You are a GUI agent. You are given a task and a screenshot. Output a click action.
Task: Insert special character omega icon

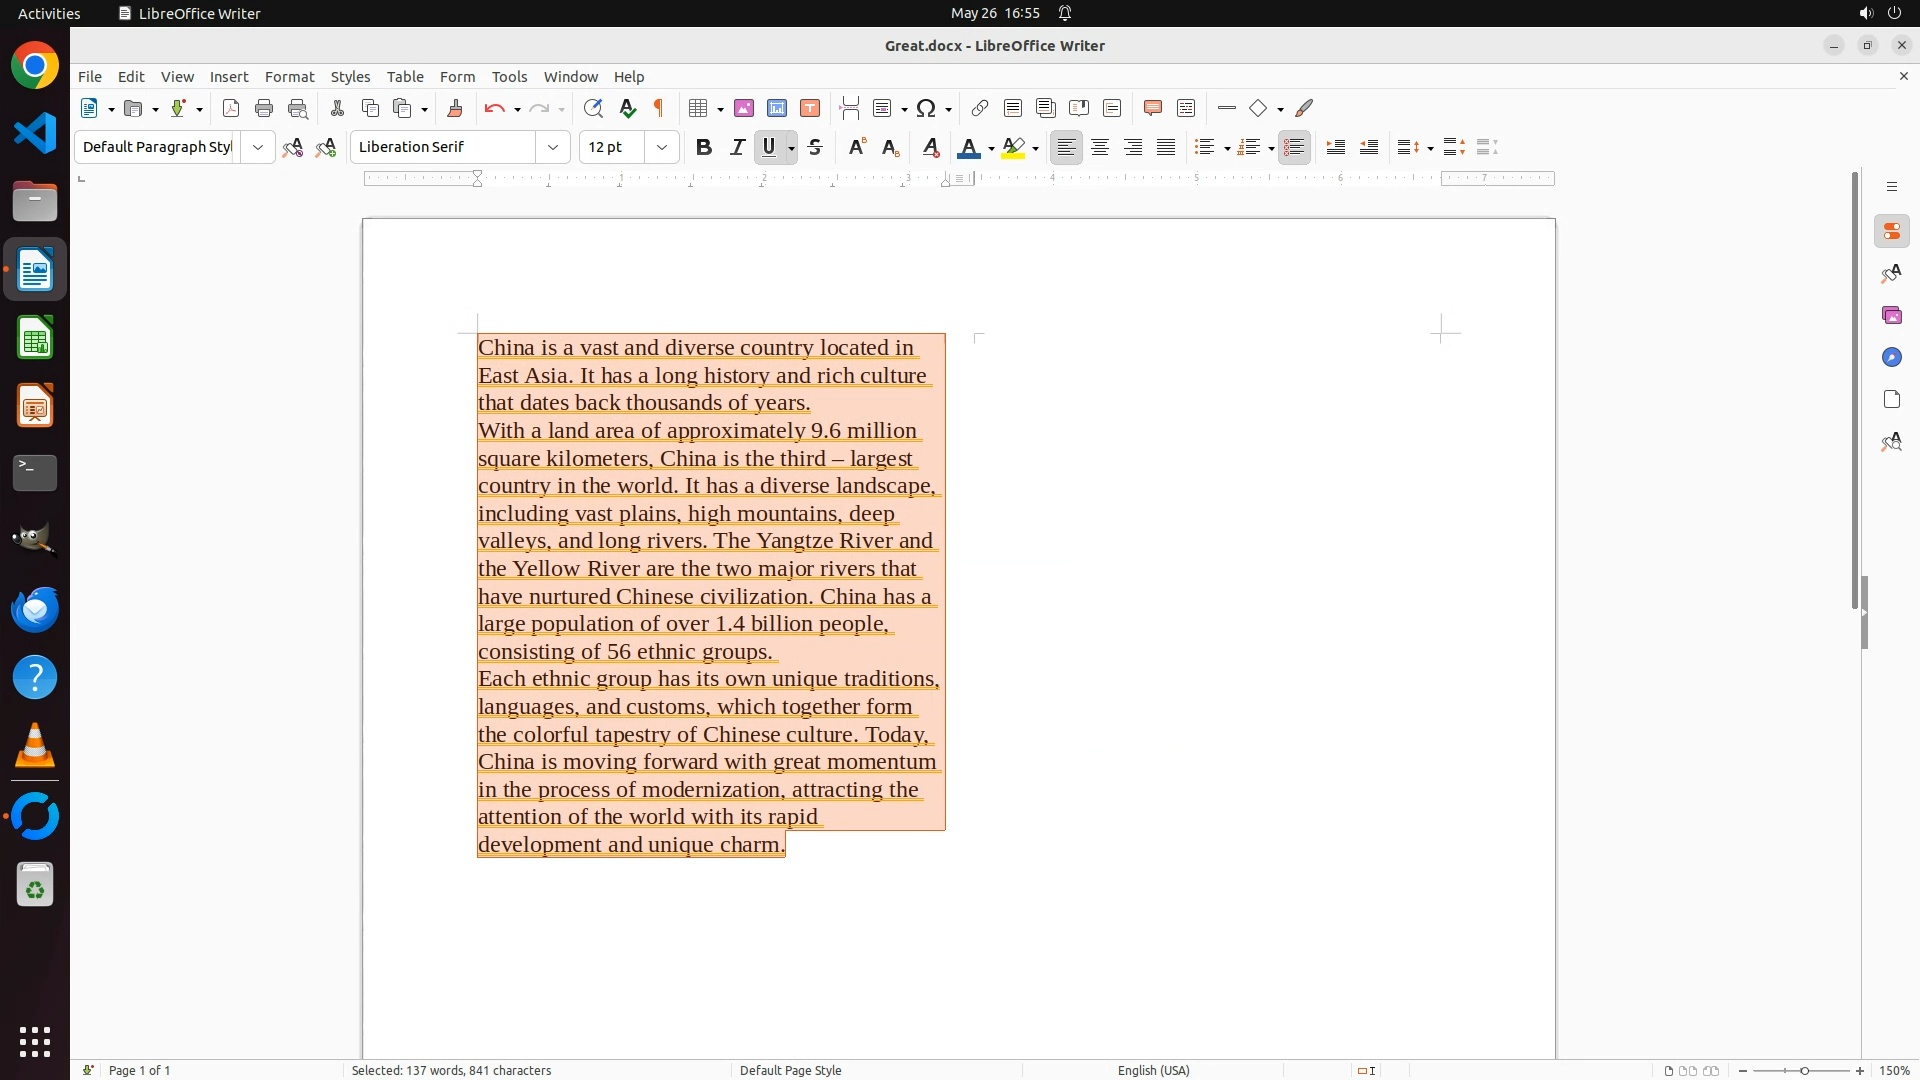click(x=926, y=108)
